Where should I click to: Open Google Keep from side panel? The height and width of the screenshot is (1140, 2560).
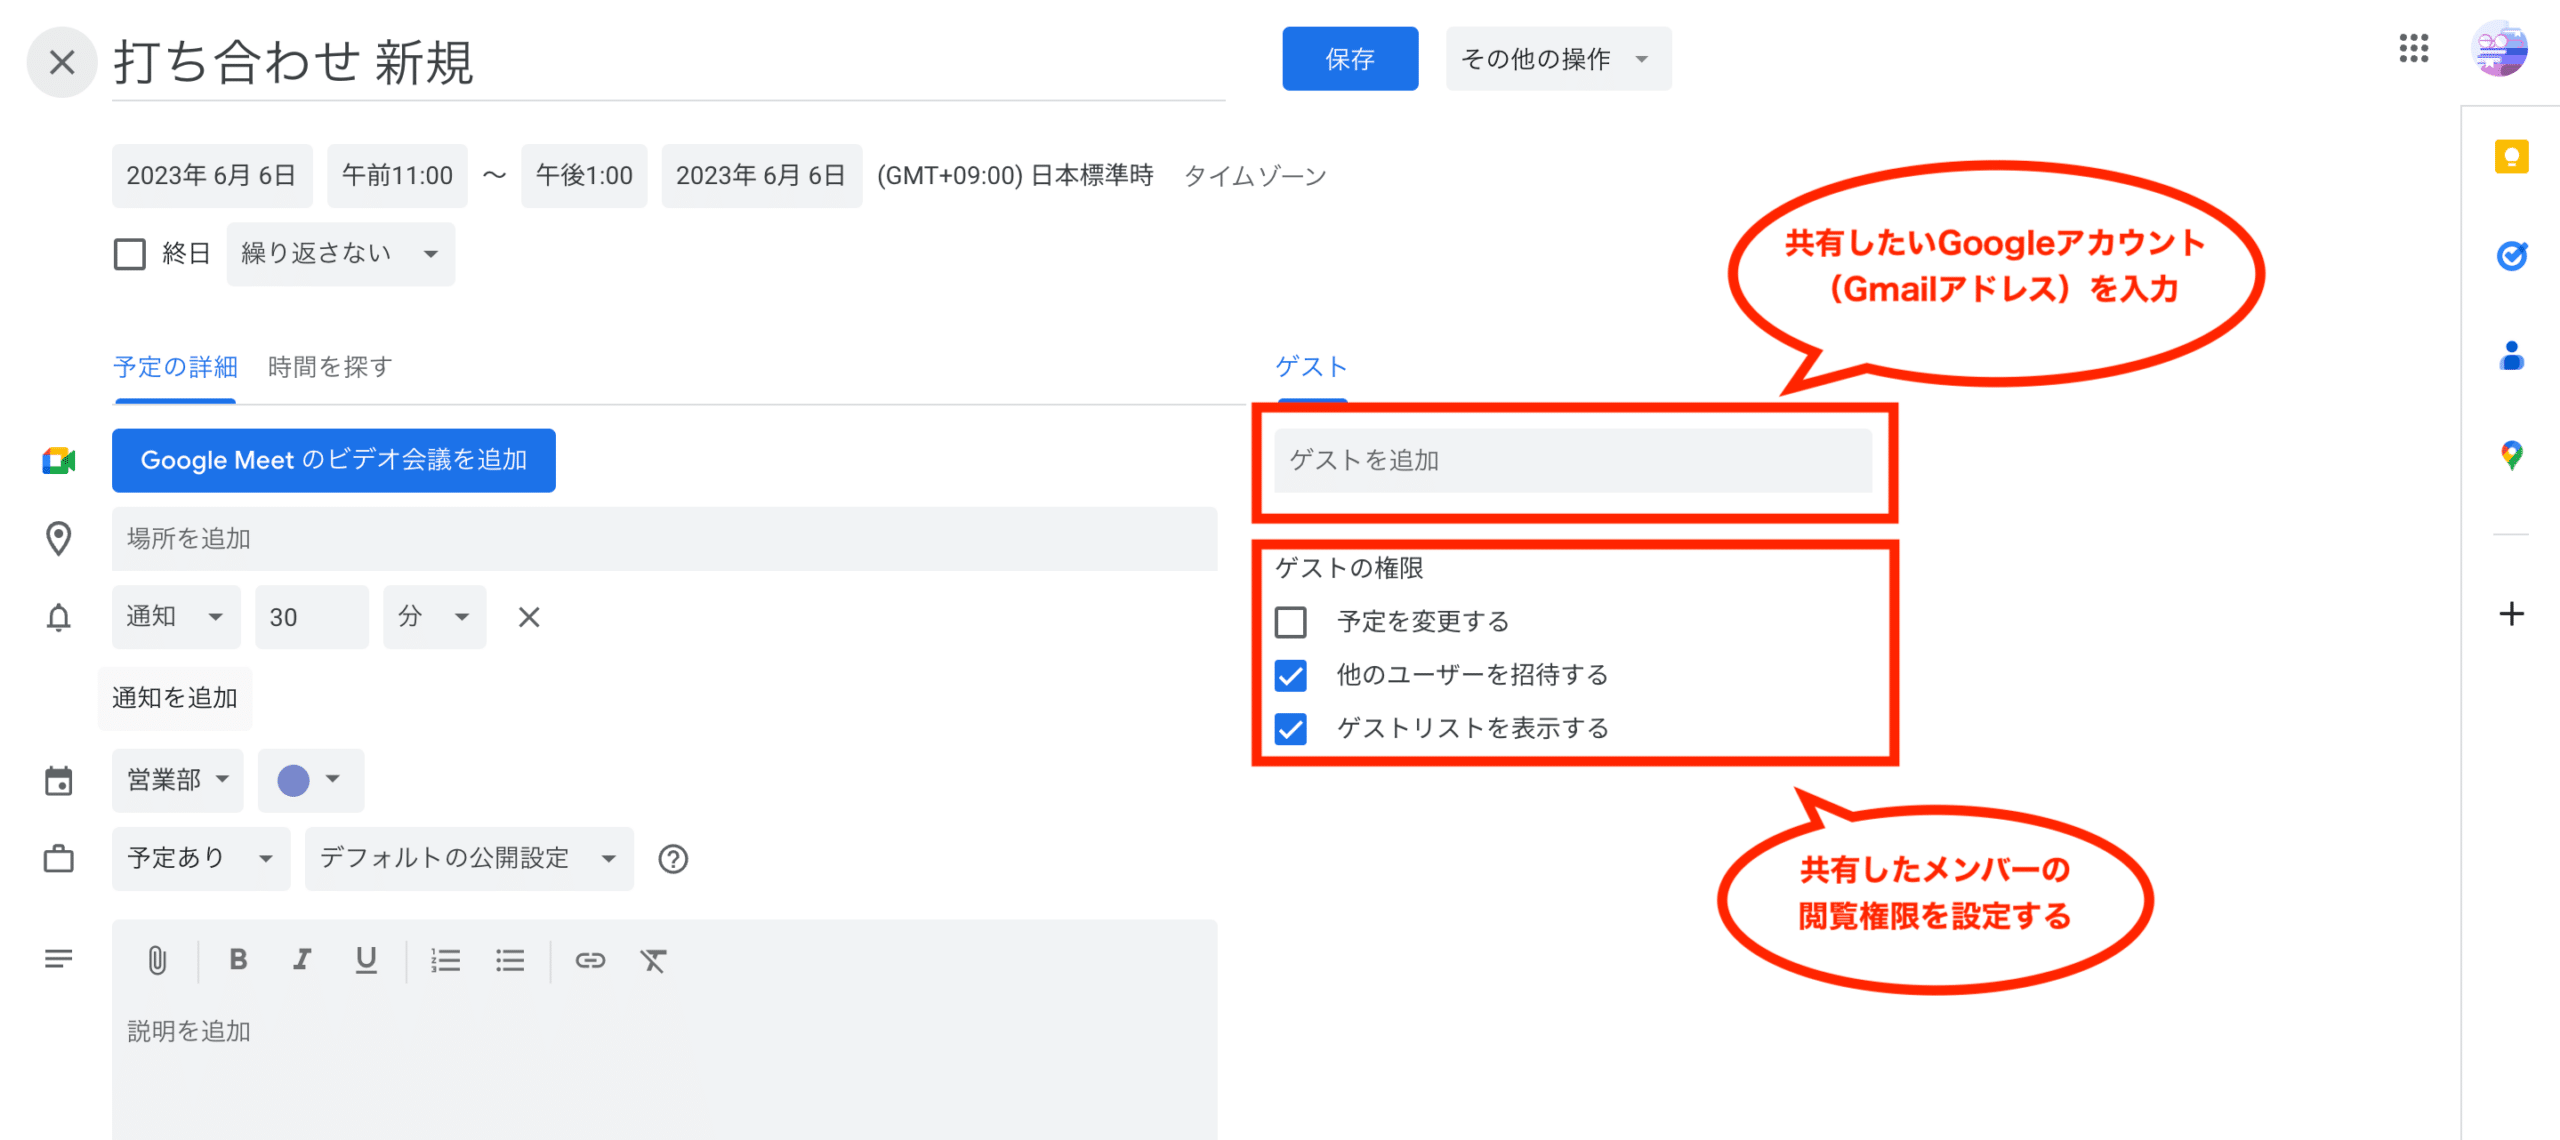point(2511,157)
